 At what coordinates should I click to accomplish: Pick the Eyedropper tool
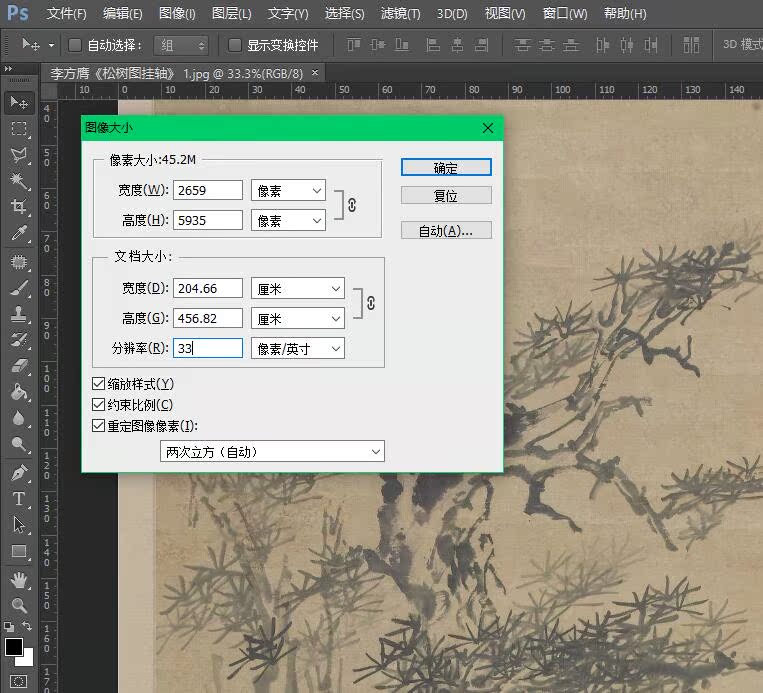tap(19, 234)
